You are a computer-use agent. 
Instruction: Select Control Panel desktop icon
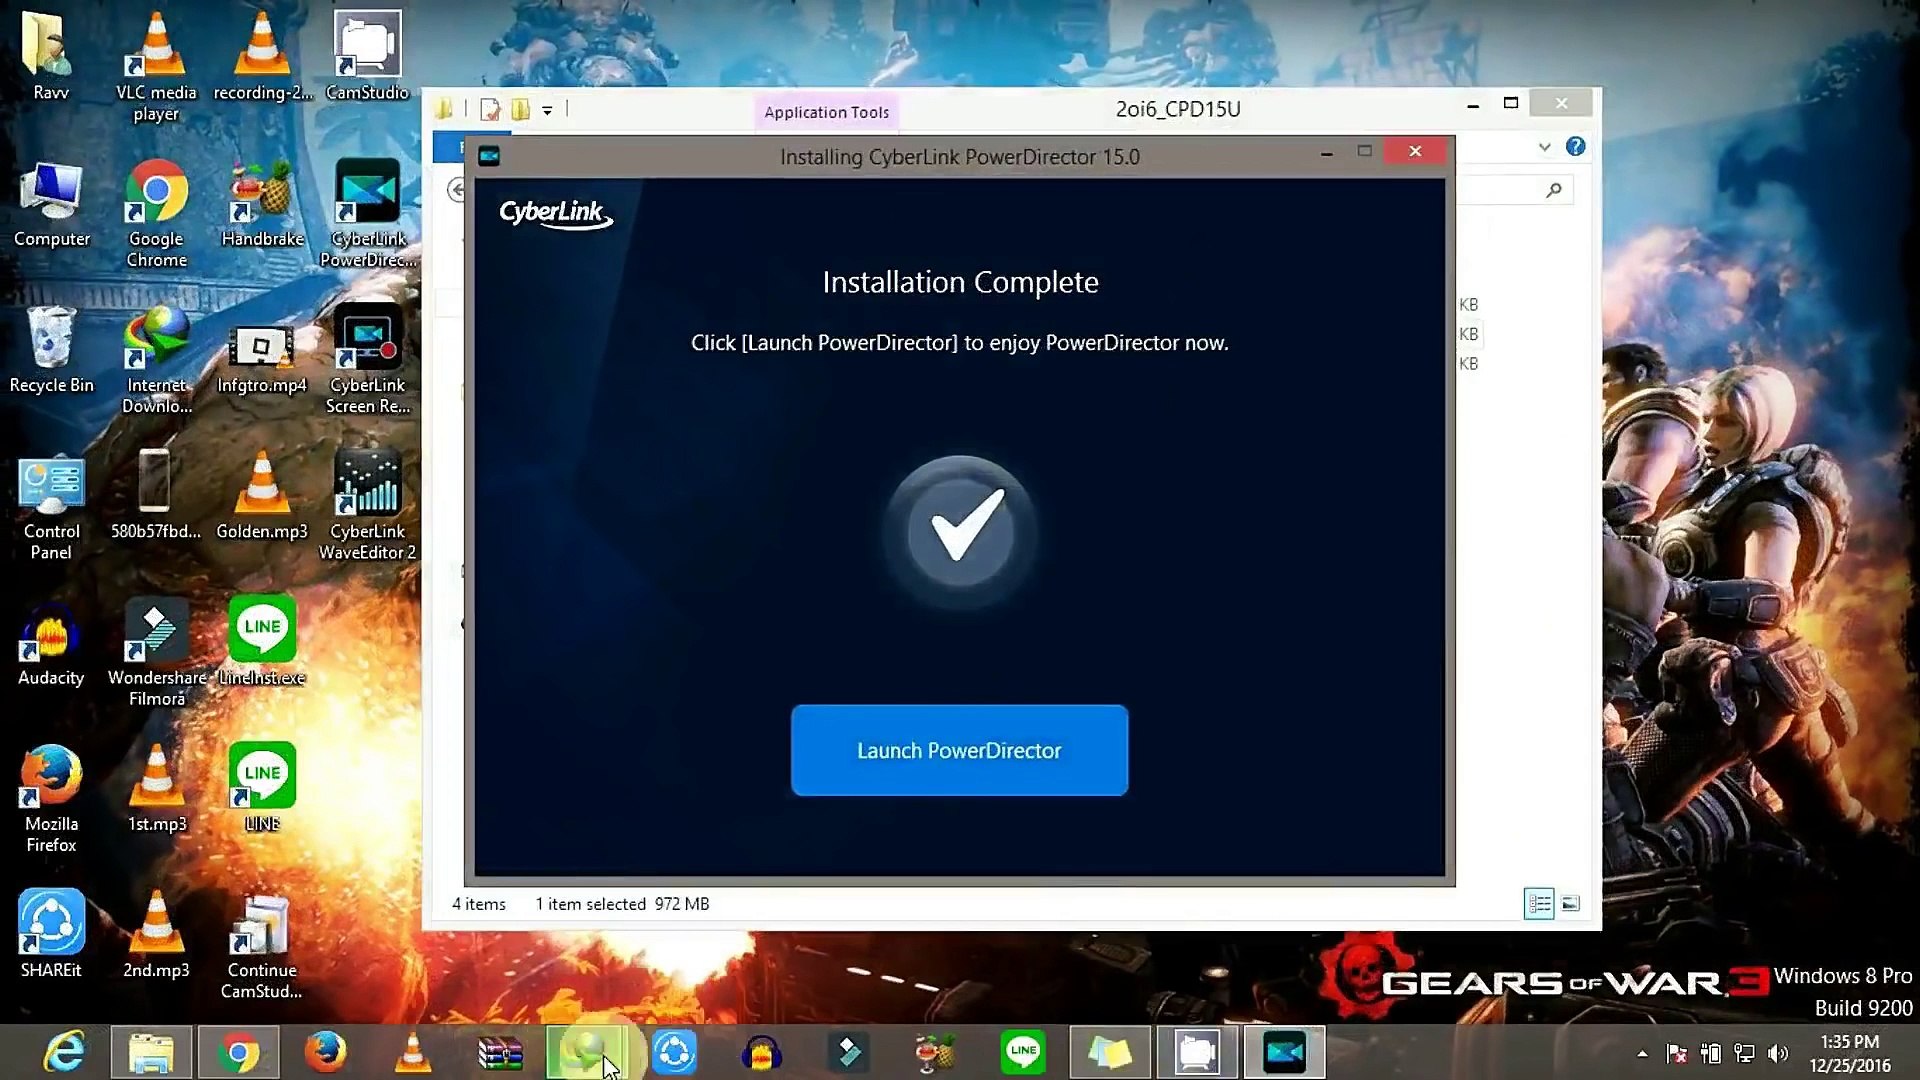51,506
